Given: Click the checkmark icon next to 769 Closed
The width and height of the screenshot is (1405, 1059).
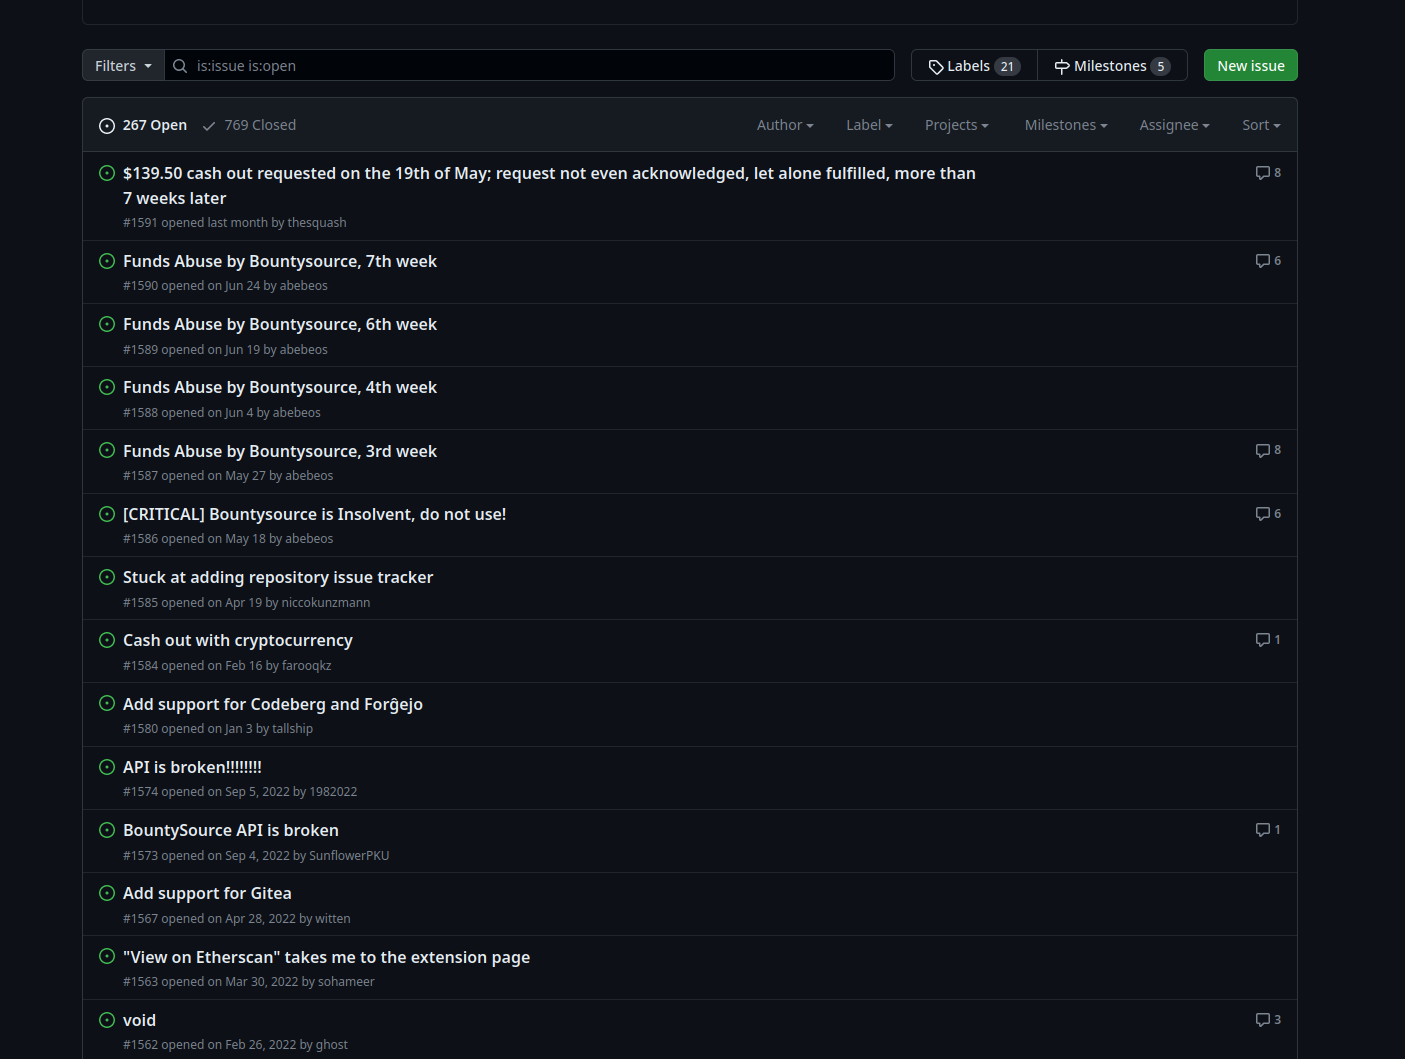Looking at the screenshot, I should tap(208, 125).
